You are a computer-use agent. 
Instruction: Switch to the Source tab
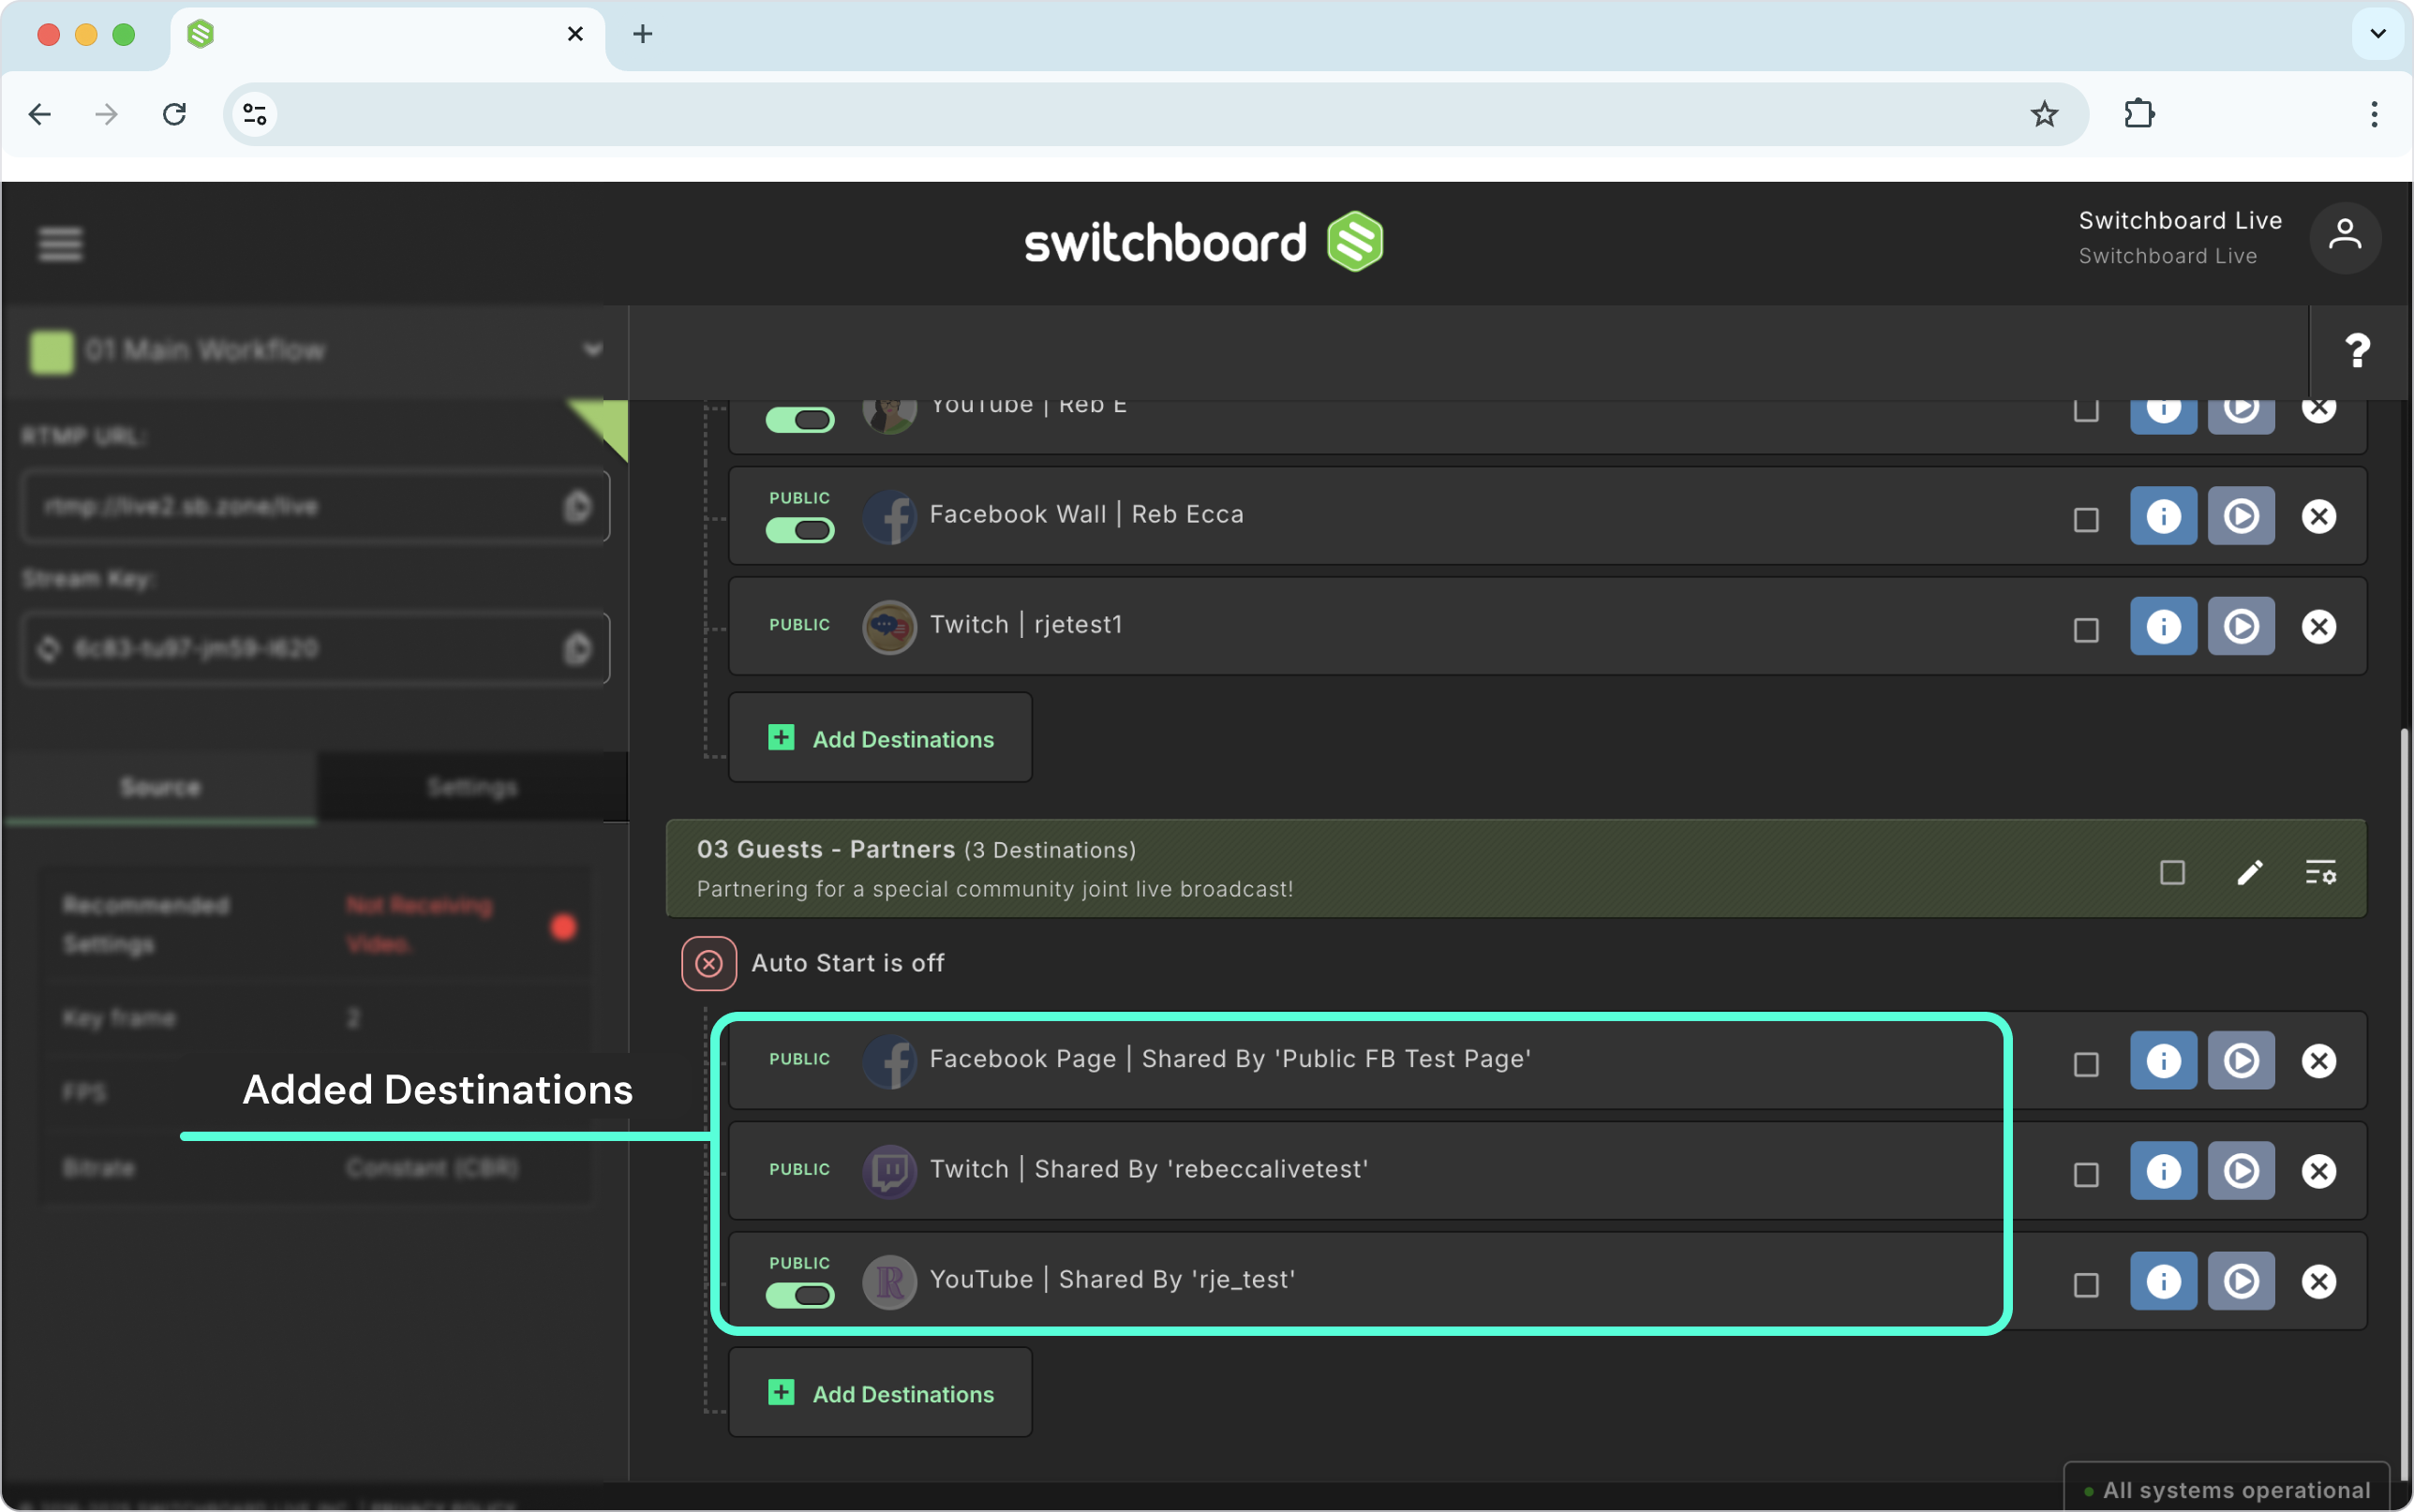(x=160, y=787)
